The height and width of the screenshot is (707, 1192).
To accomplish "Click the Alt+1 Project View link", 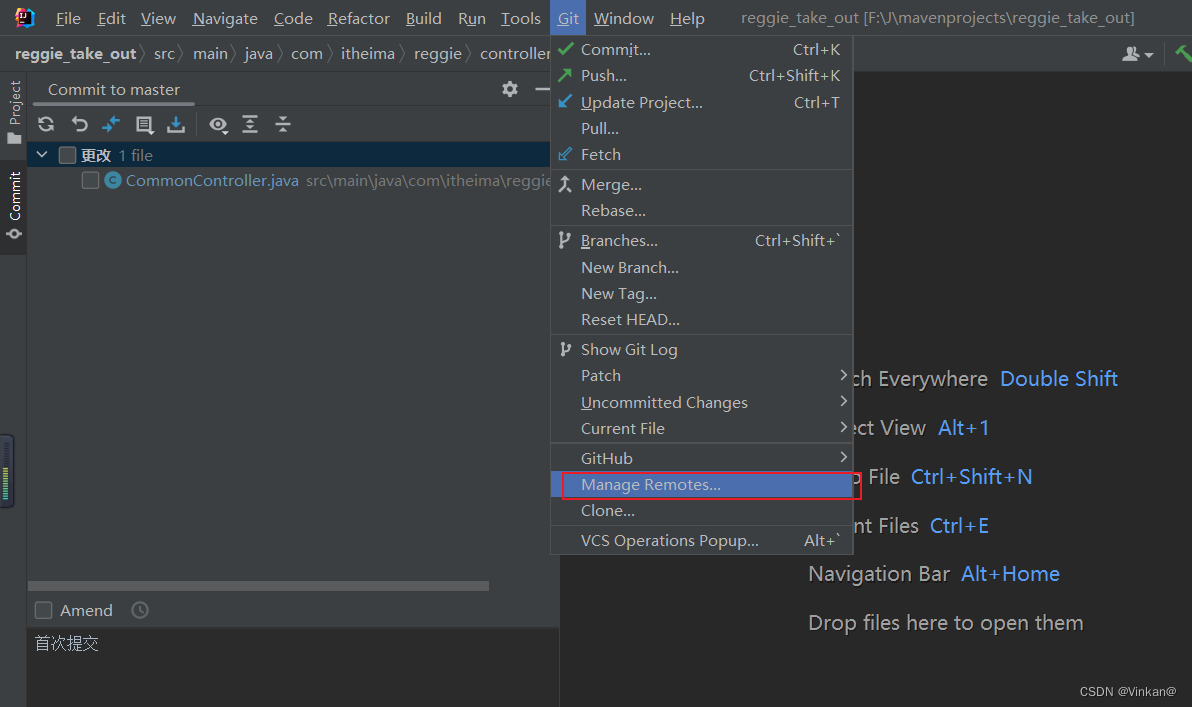I will click(962, 427).
